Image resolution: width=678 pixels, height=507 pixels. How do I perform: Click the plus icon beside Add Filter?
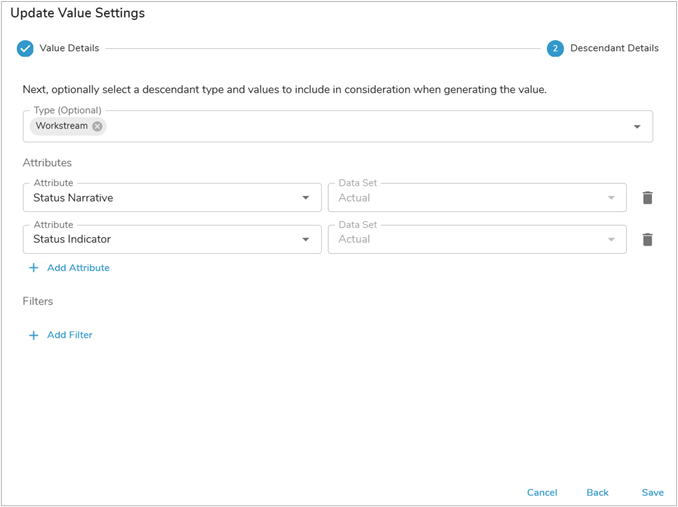tap(33, 335)
